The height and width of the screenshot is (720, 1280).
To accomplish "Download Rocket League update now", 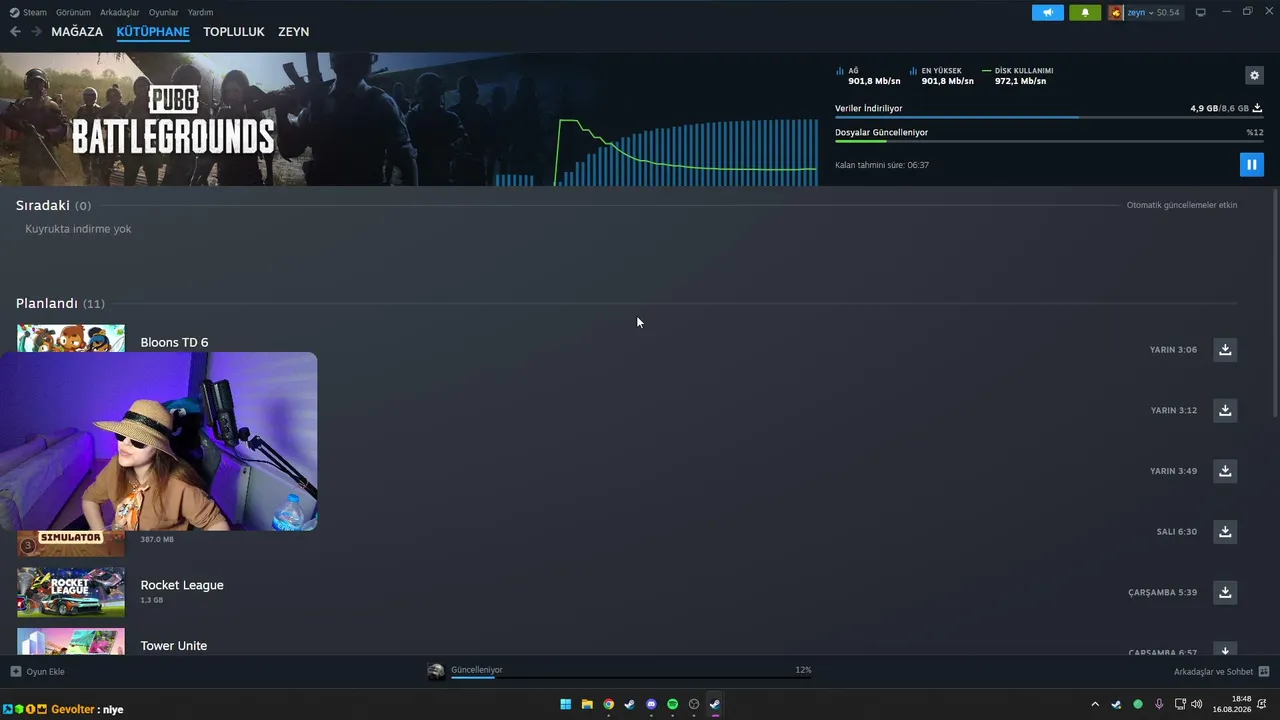I will tap(1225, 592).
